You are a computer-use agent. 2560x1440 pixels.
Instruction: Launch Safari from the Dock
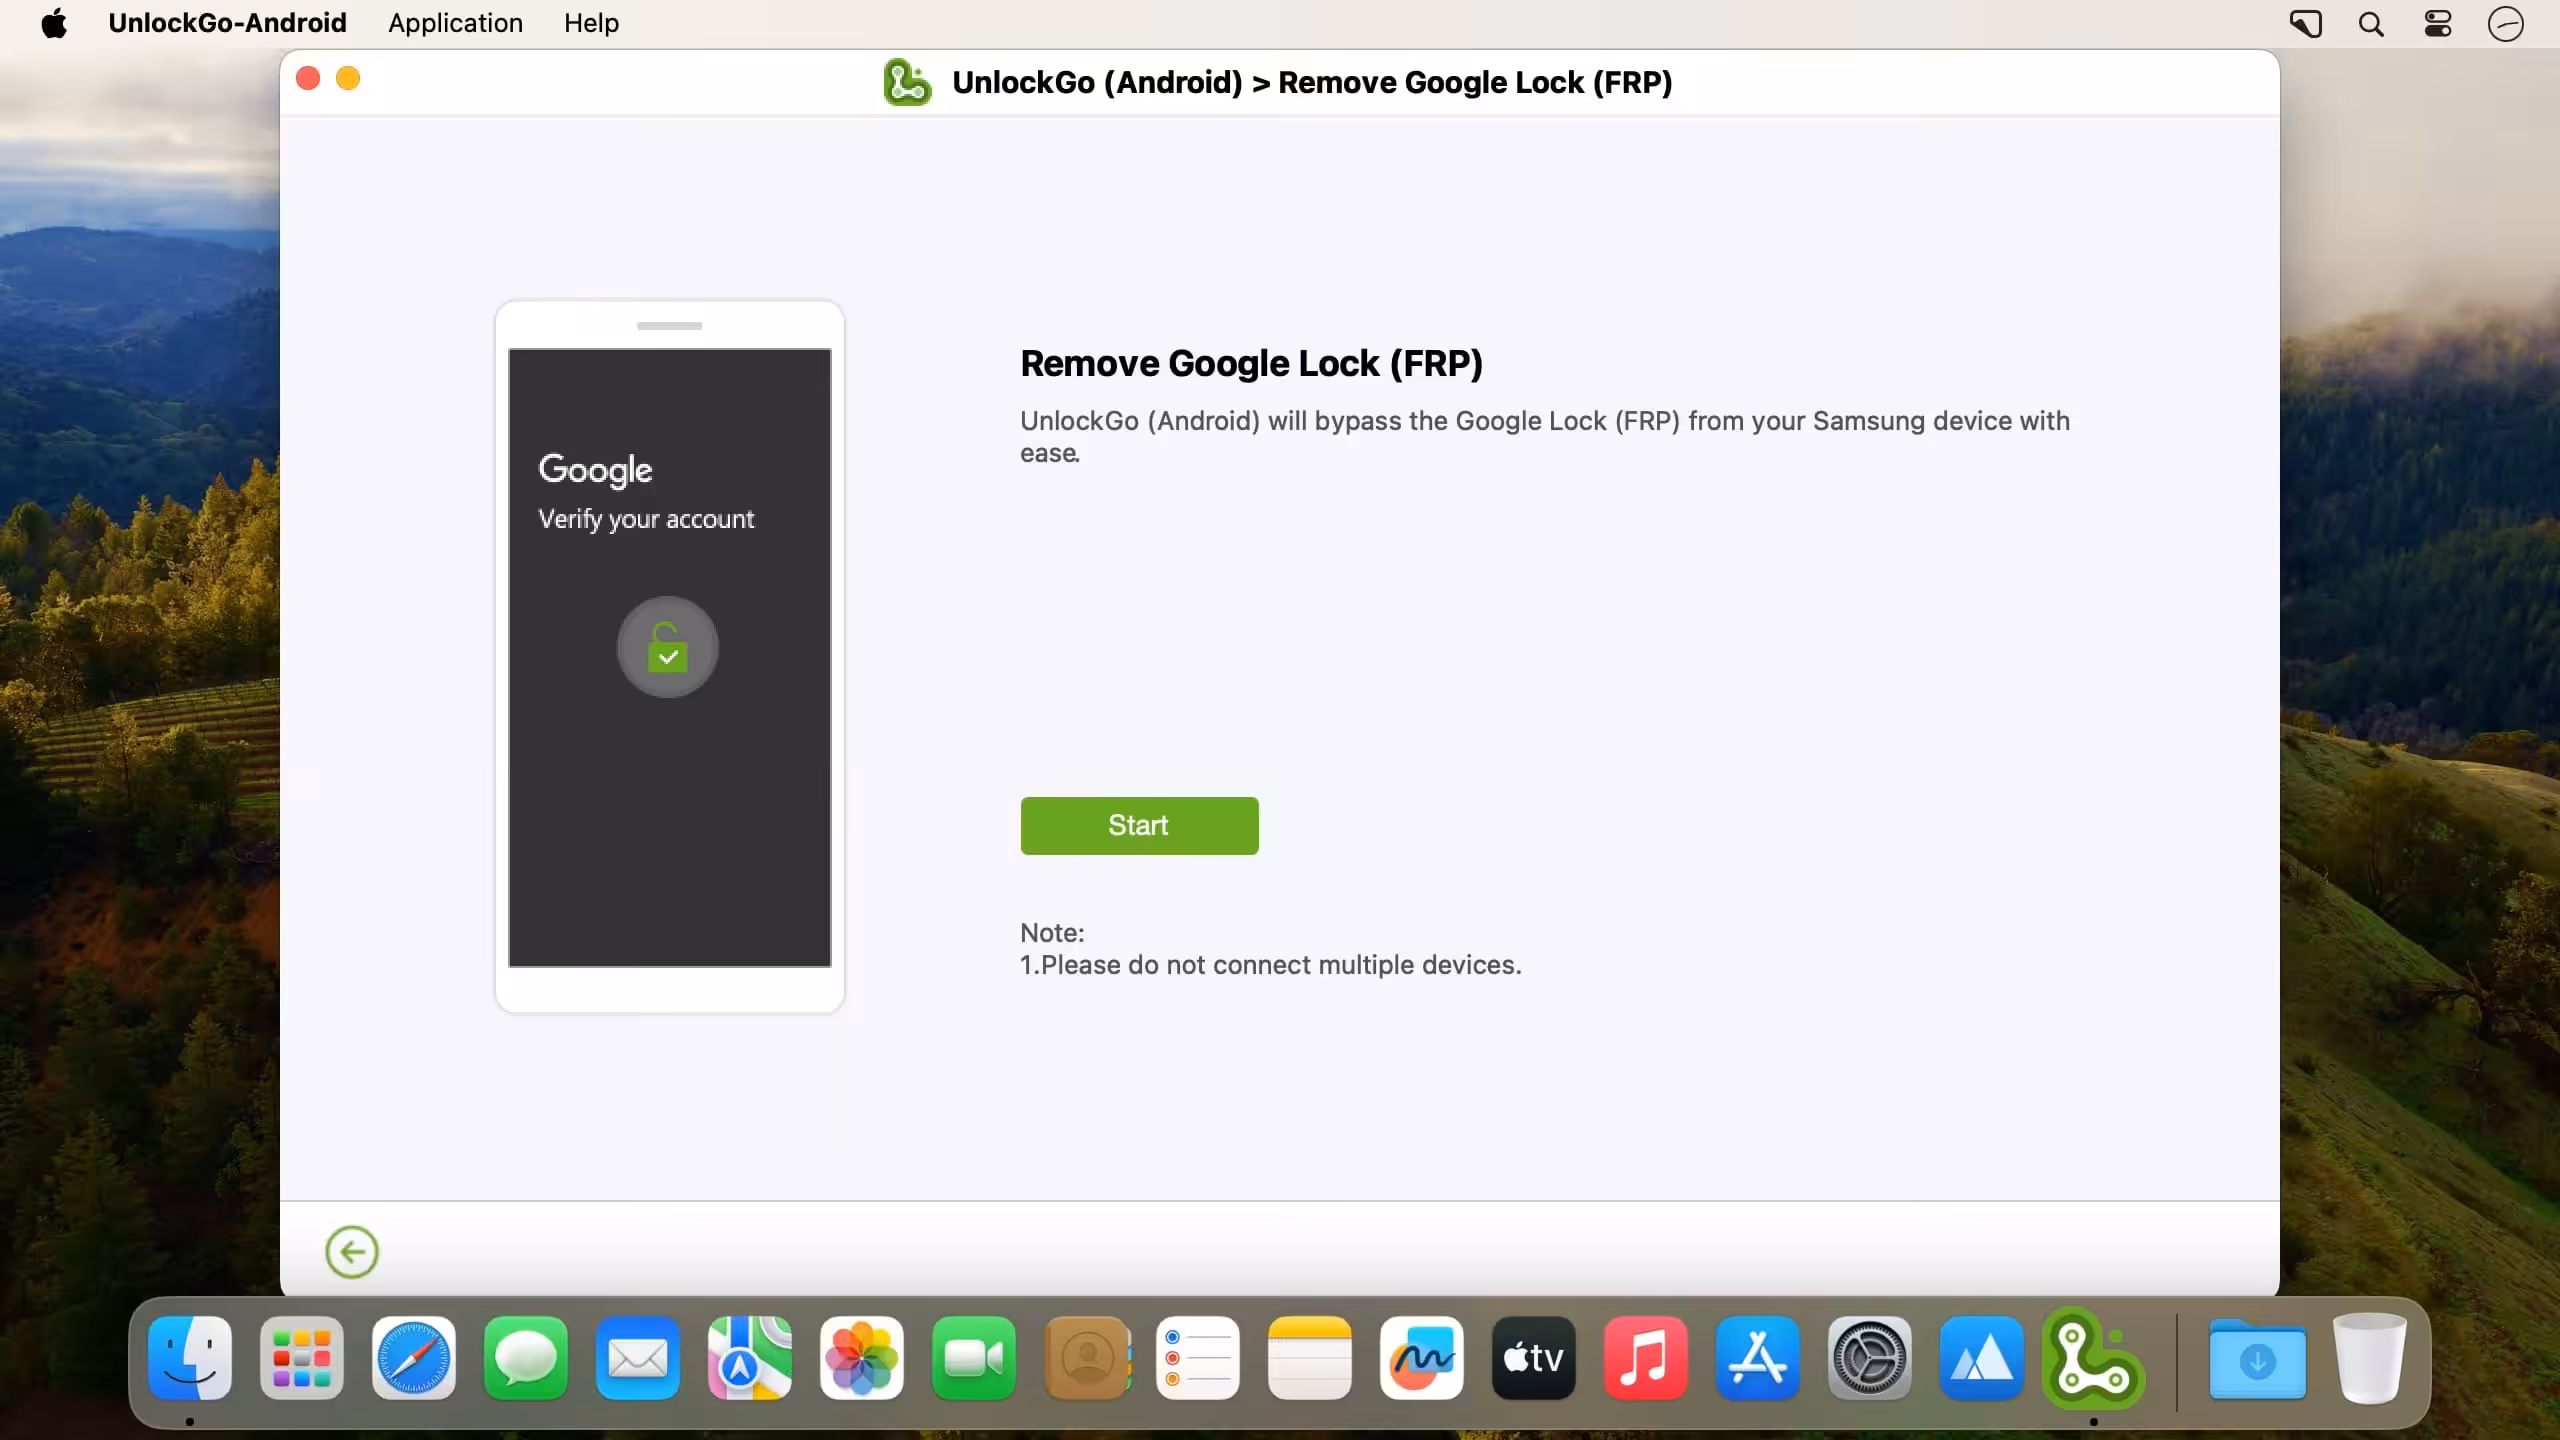tap(414, 1358)
